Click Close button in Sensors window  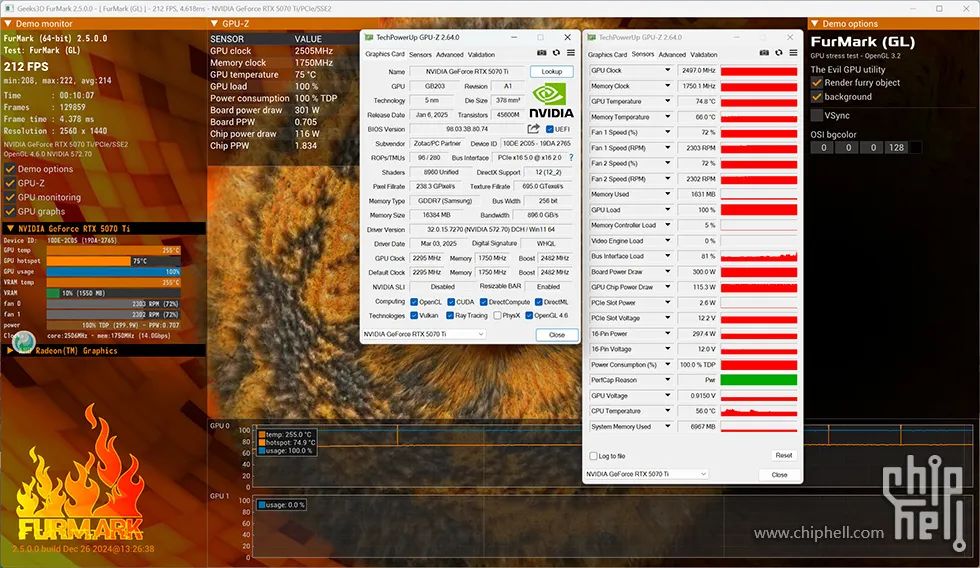coord(779,475)
